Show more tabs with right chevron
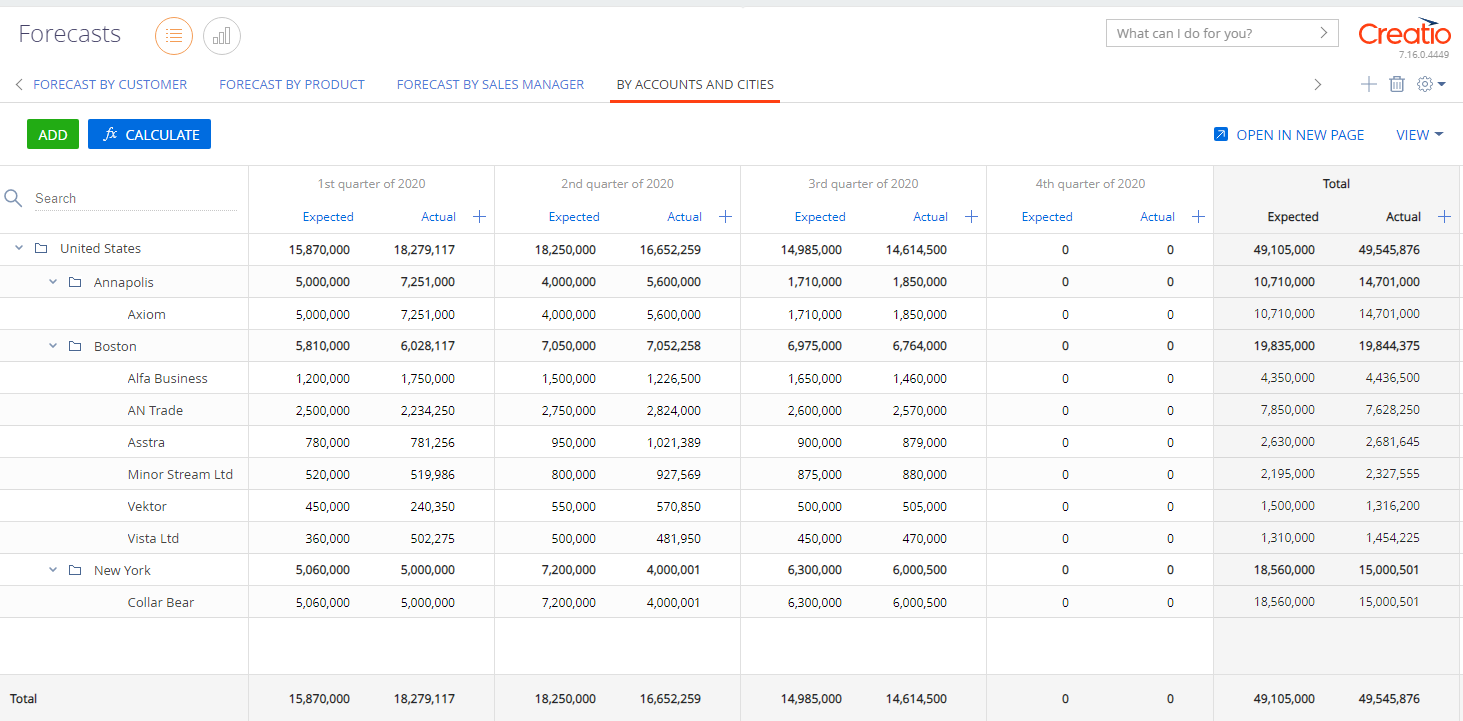The height and width of the screenshot is (721, 1463). click(x=1318, y=85)
